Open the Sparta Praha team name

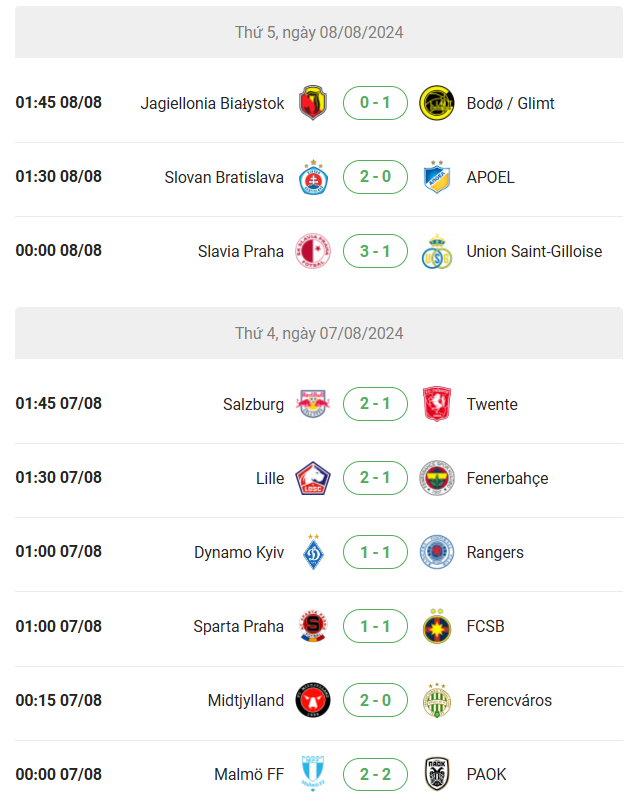click(238, 626)
